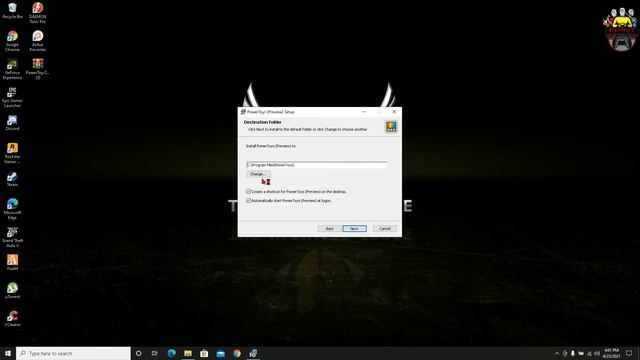Open network status in the tray

(x=589, y=353)
